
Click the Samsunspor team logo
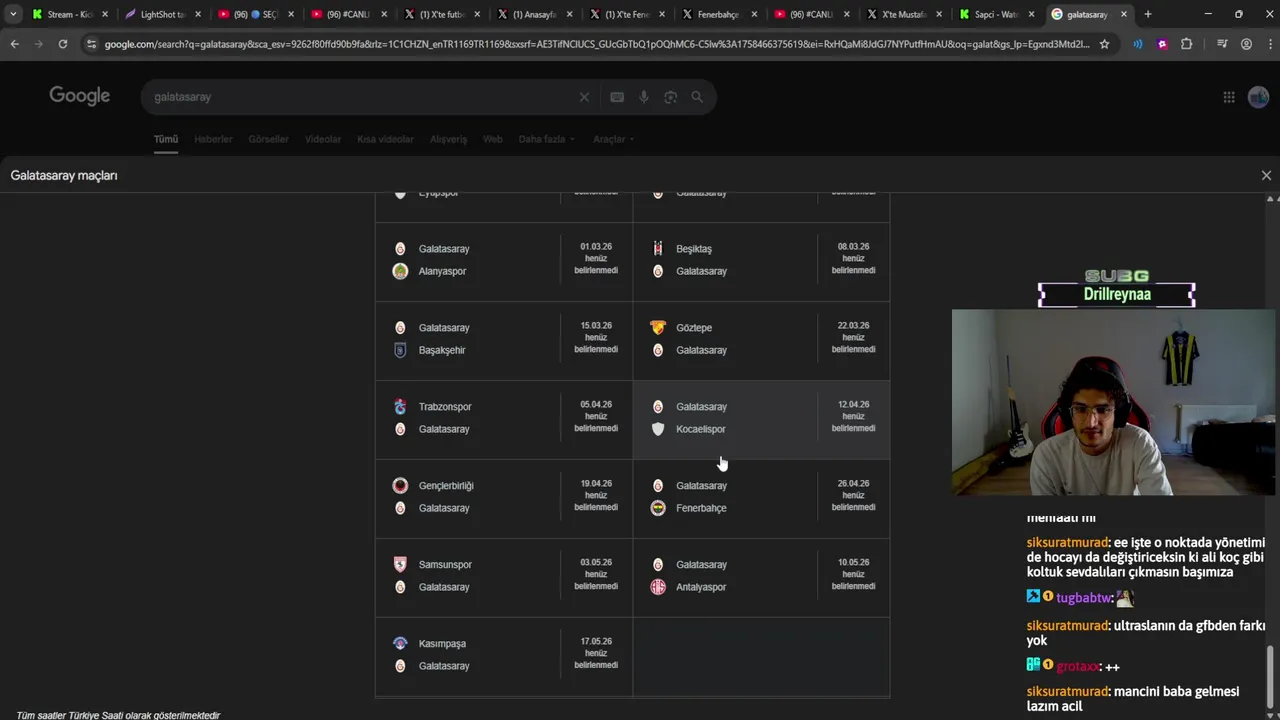(x=400, y=564)
